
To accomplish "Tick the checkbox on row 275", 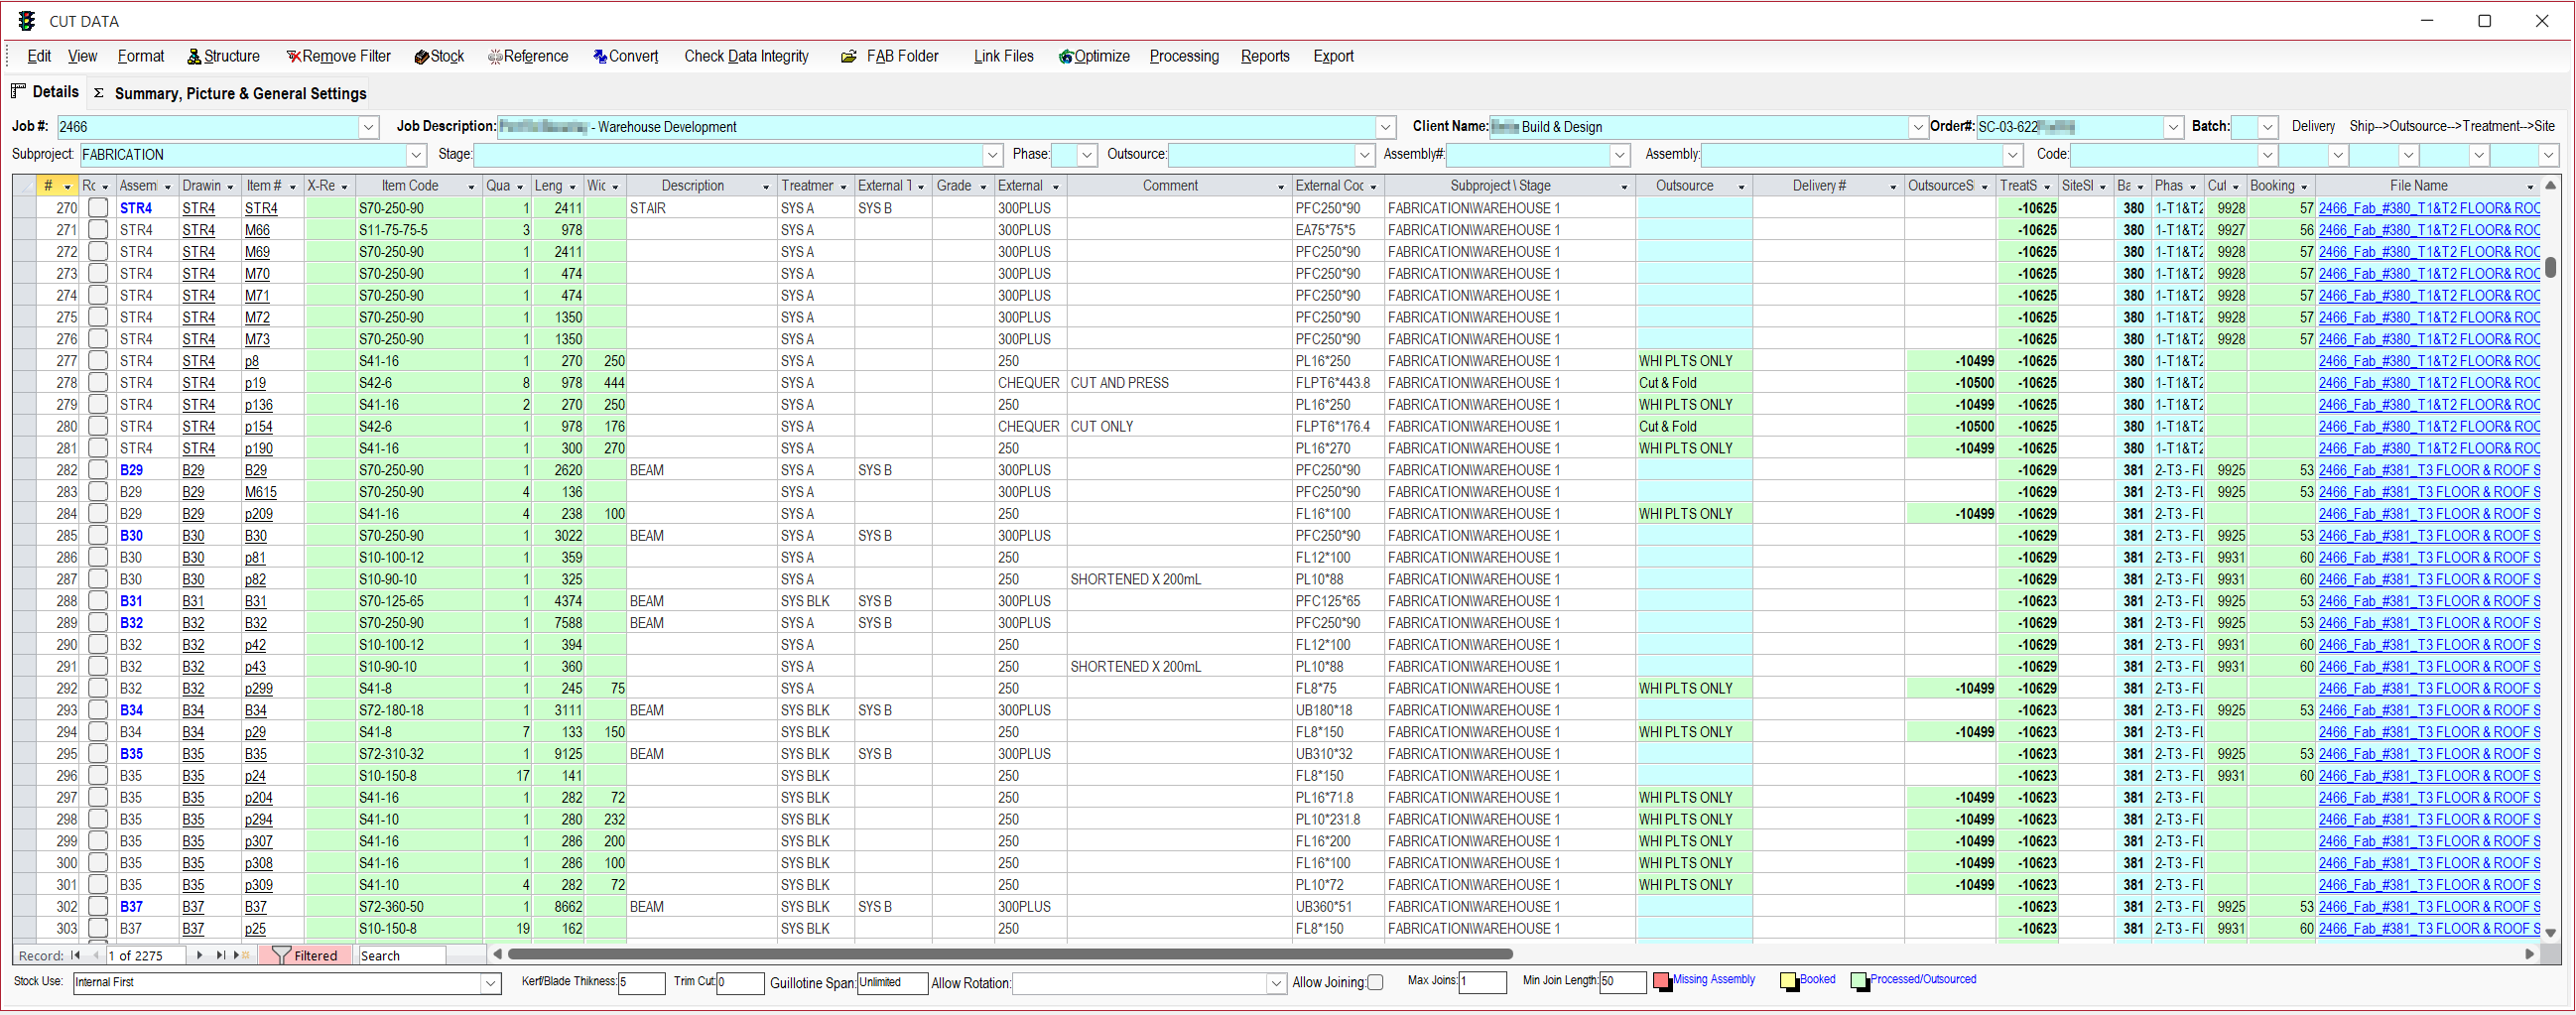I will click(98, 317).
